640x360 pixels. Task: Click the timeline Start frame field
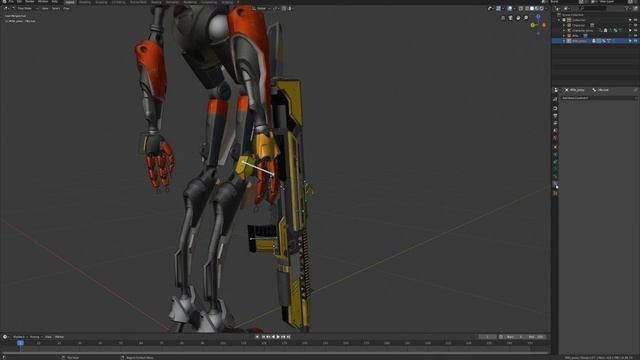tap(513, 337)
